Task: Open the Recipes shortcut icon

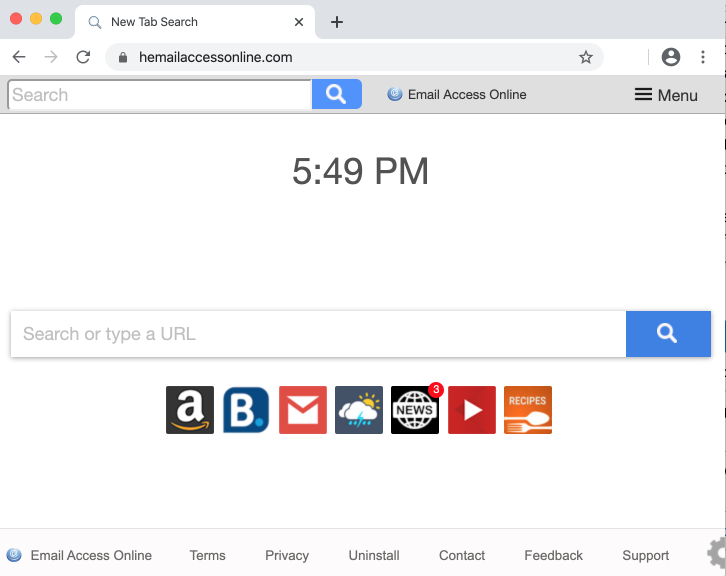Action: [528, 410]
